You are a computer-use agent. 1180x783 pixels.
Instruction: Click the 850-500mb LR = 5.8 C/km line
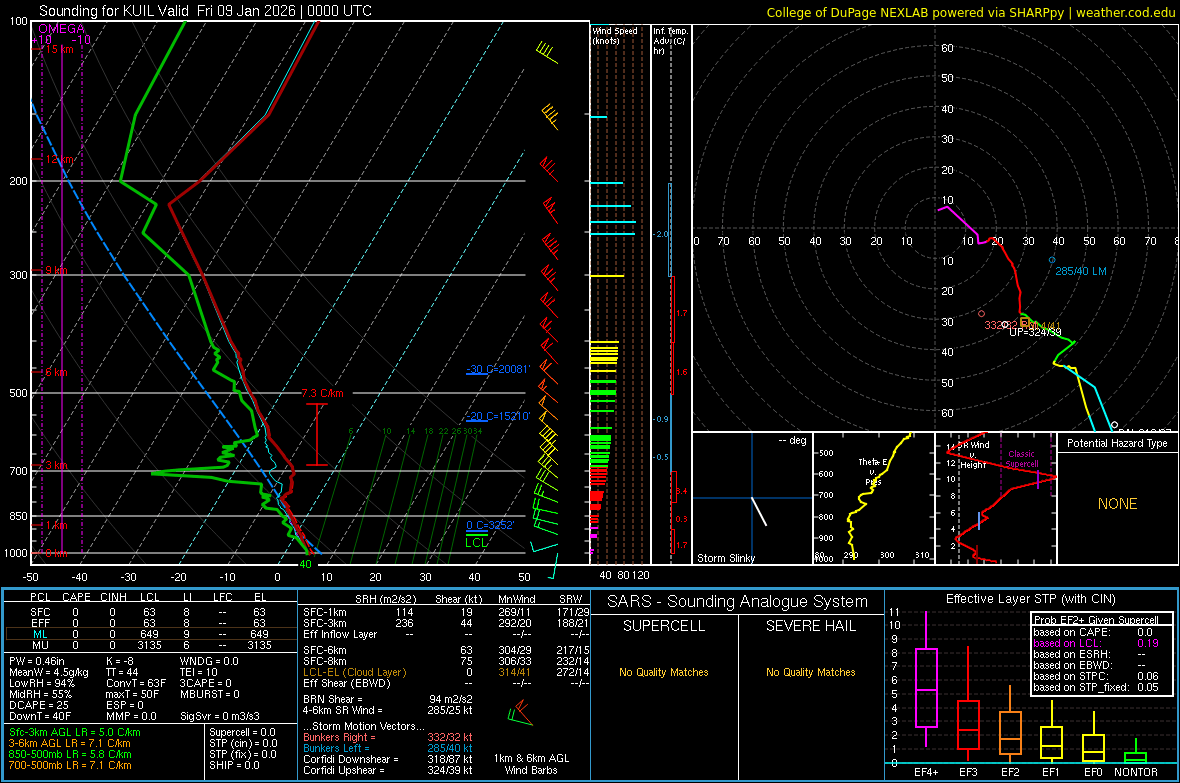point(70,754)
